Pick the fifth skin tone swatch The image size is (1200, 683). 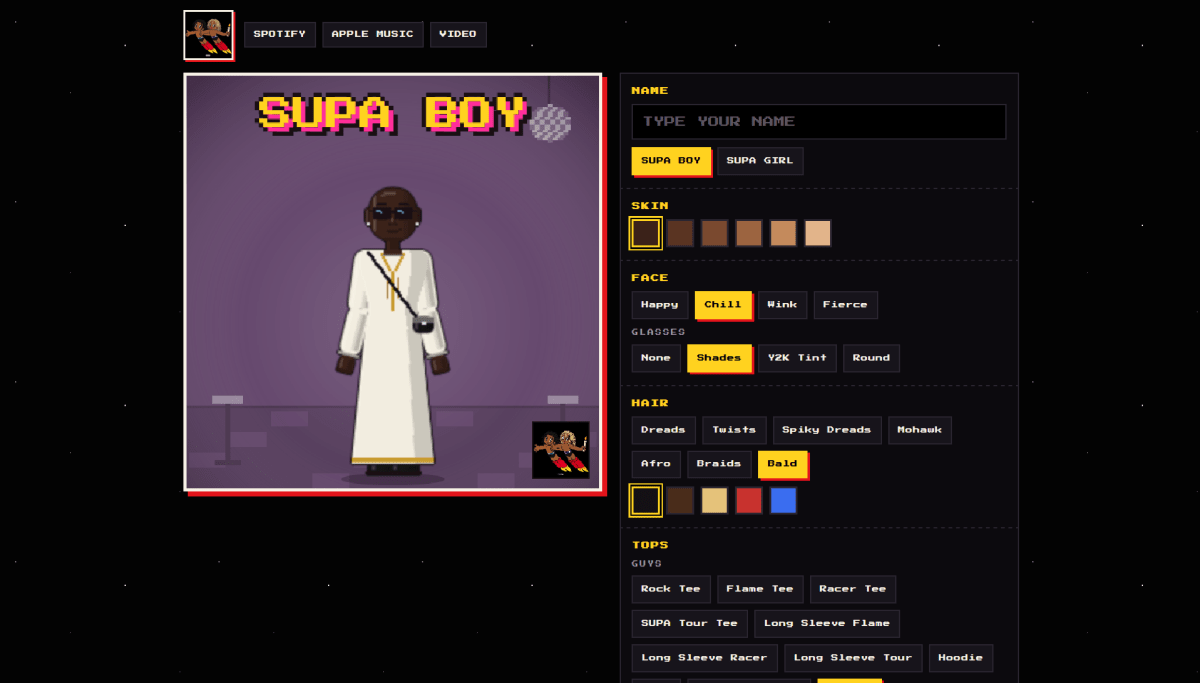pyautogui.click(x=784, y=233)
